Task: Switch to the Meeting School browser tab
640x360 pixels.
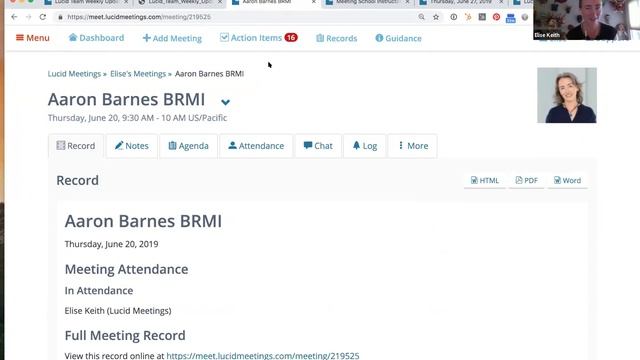Action: click(x=367, y=3)
